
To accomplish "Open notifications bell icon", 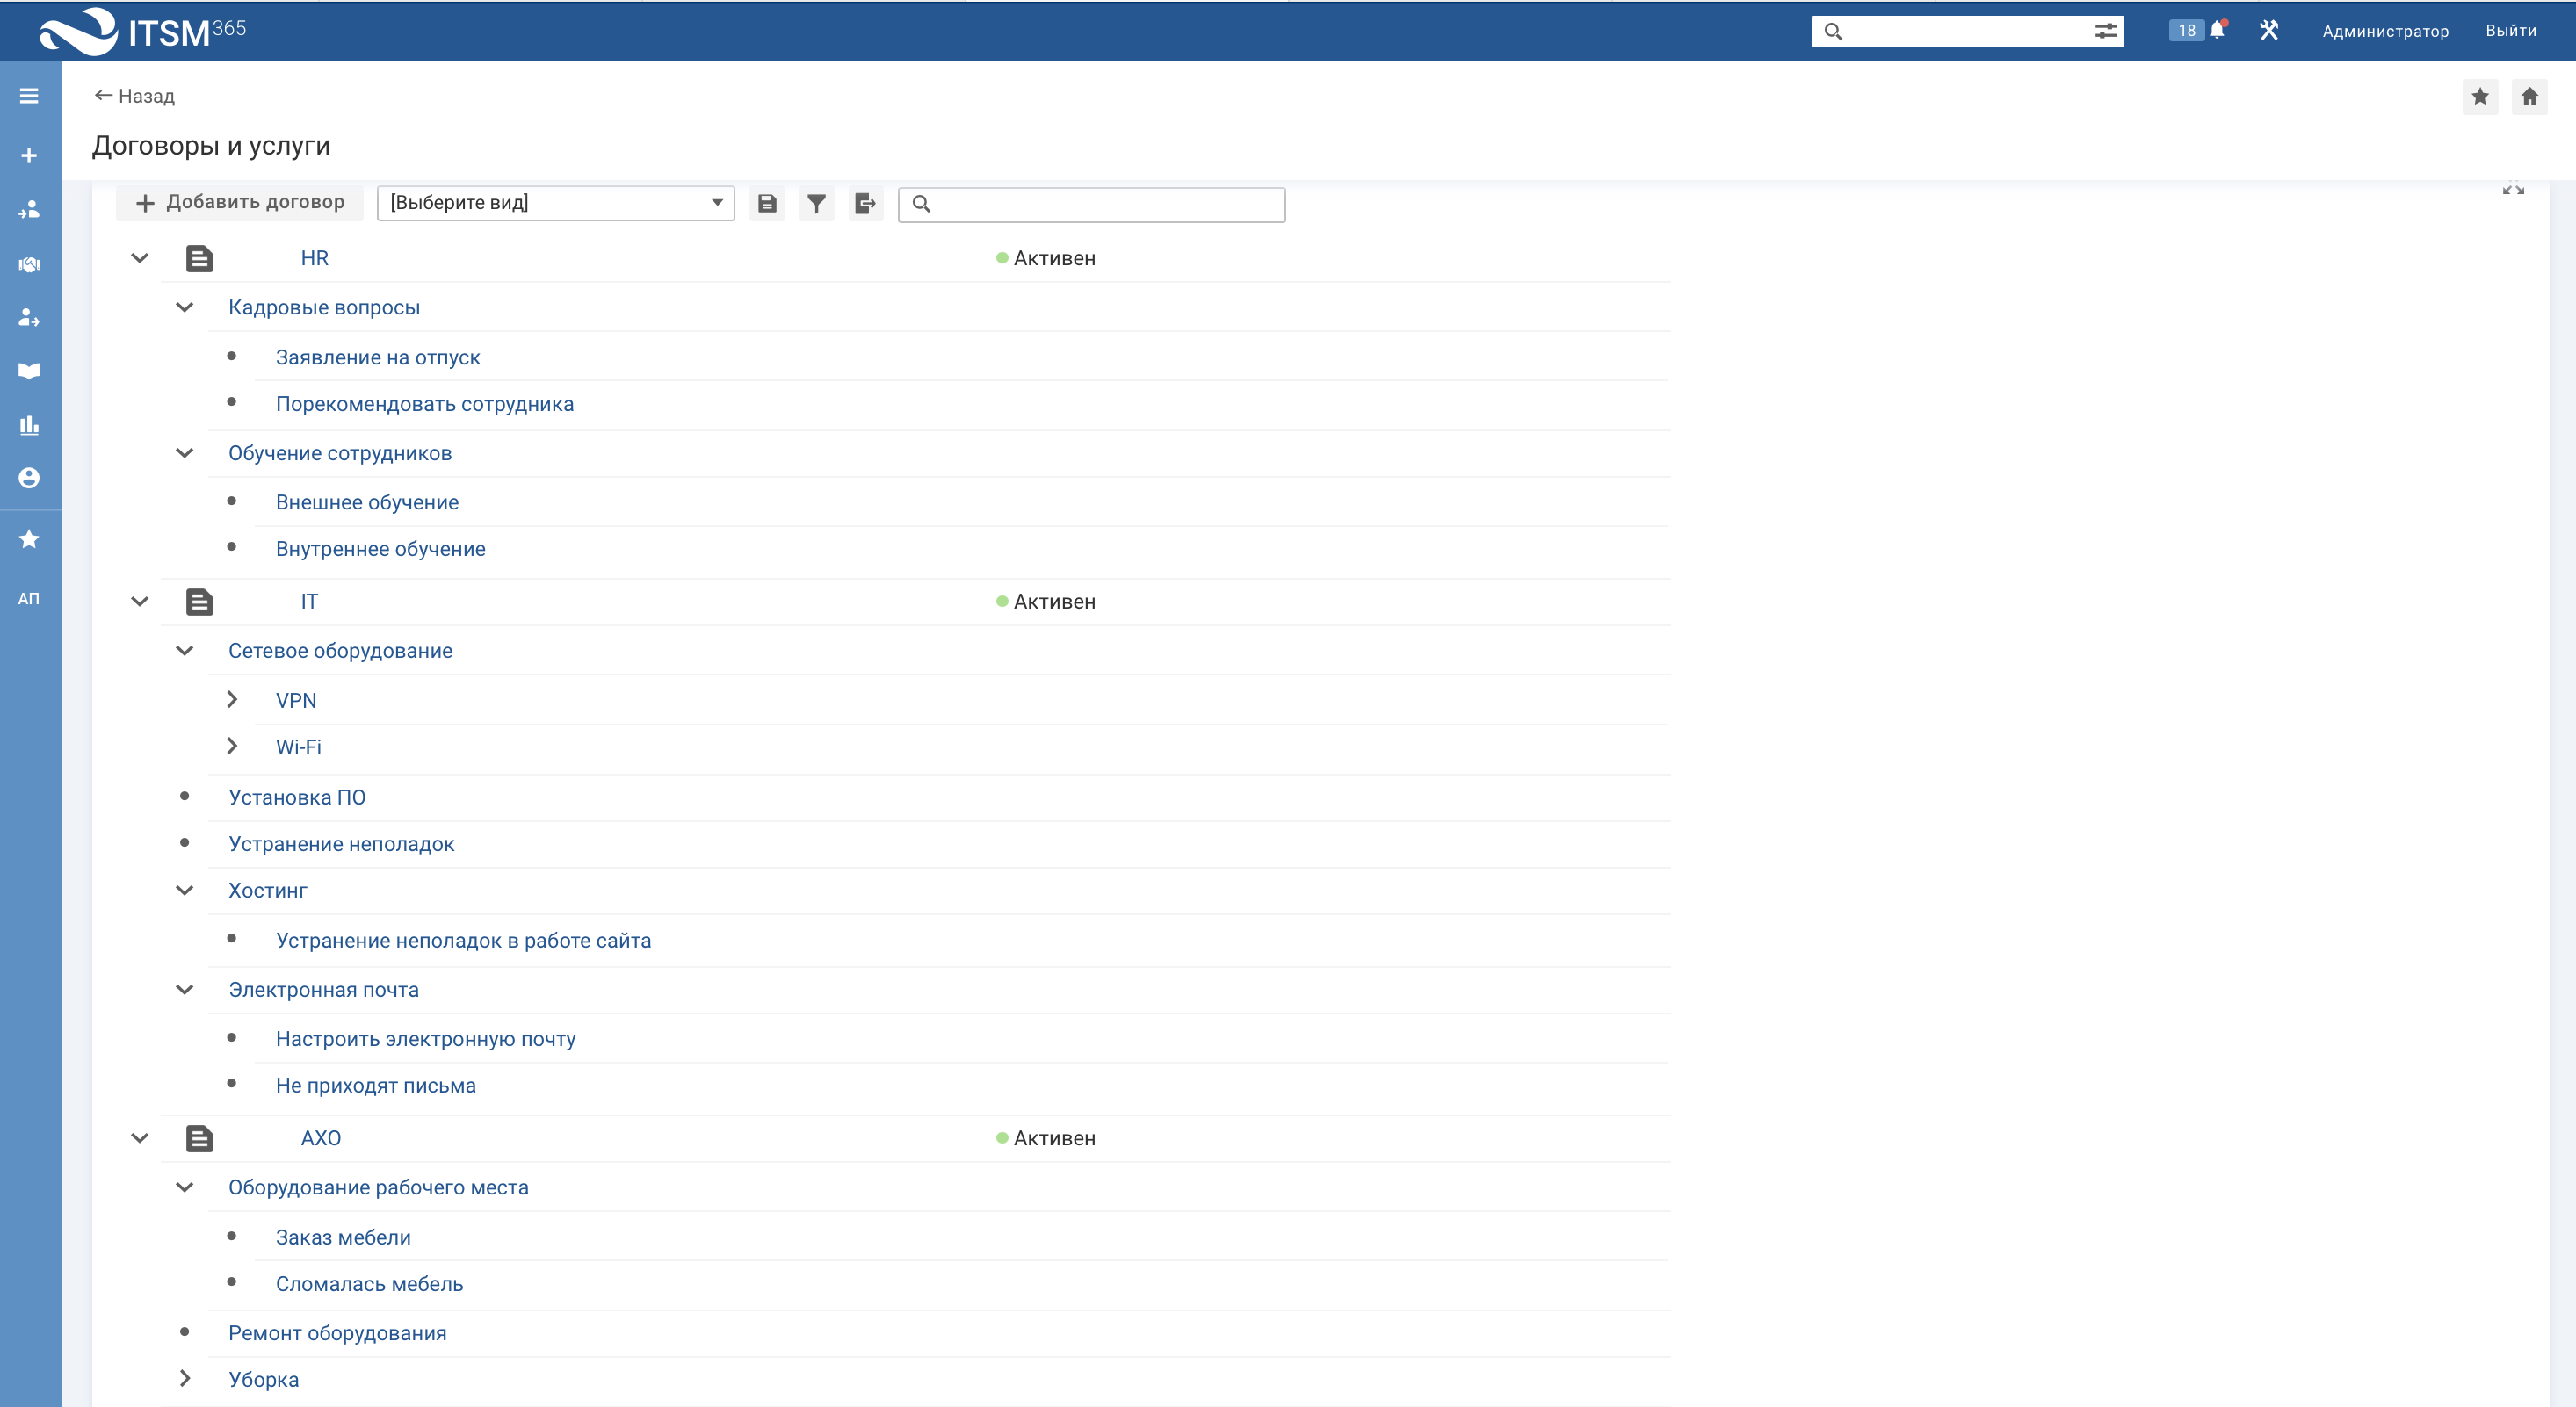I will pyautogui.click(x=2217, y=30).
